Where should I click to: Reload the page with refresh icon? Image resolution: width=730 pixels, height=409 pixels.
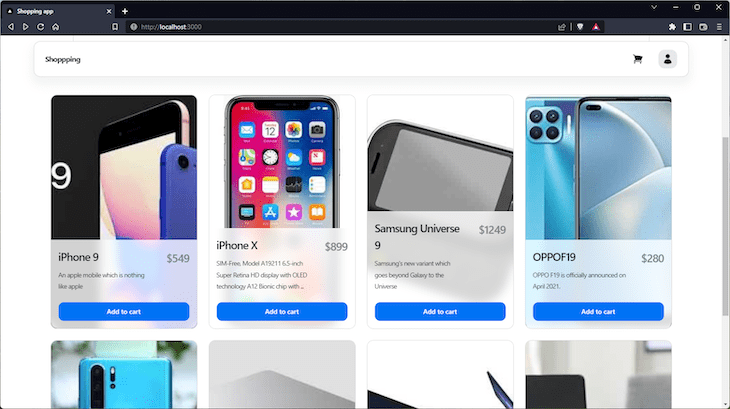click(x=41, y=27)
